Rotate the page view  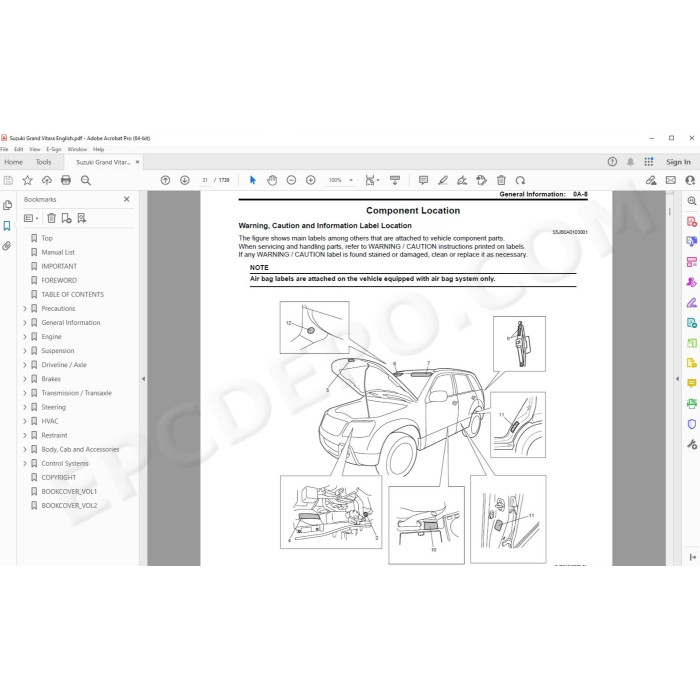[520, 180]
